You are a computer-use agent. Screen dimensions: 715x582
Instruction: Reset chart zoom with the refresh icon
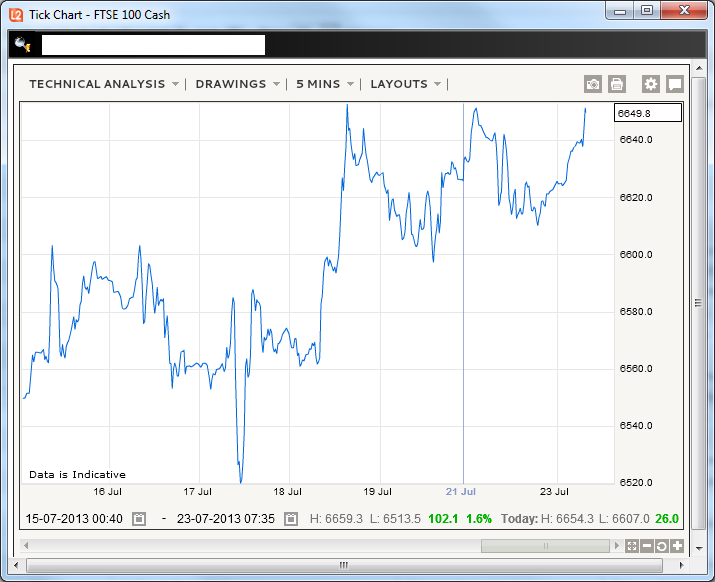[x=662, y=546]
